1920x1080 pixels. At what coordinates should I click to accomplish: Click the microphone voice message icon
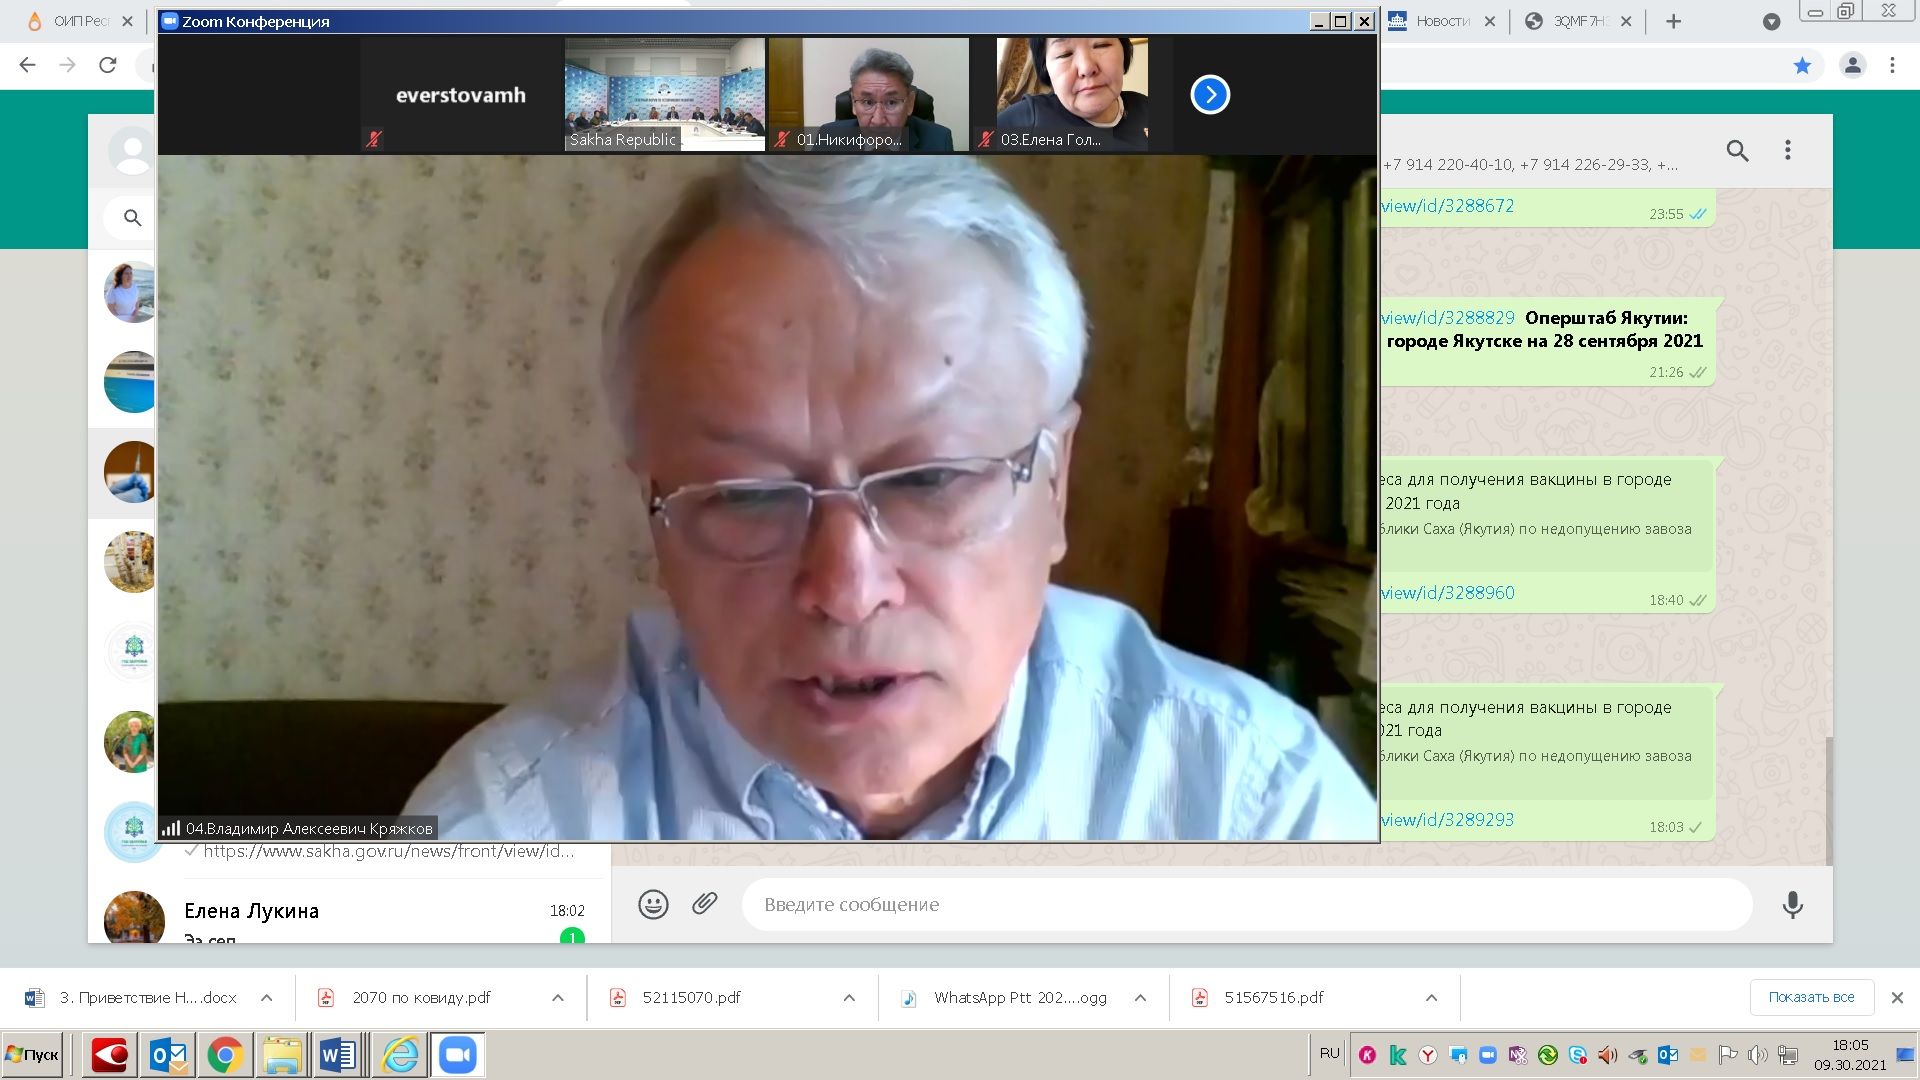click(x=1792, y=904)
